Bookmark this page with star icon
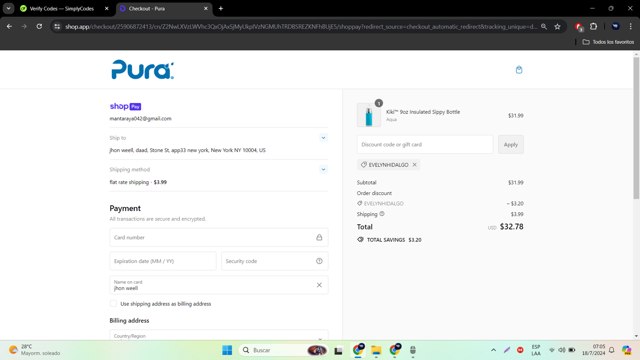This screenshot has width=640, height=360. click(558, 27)
